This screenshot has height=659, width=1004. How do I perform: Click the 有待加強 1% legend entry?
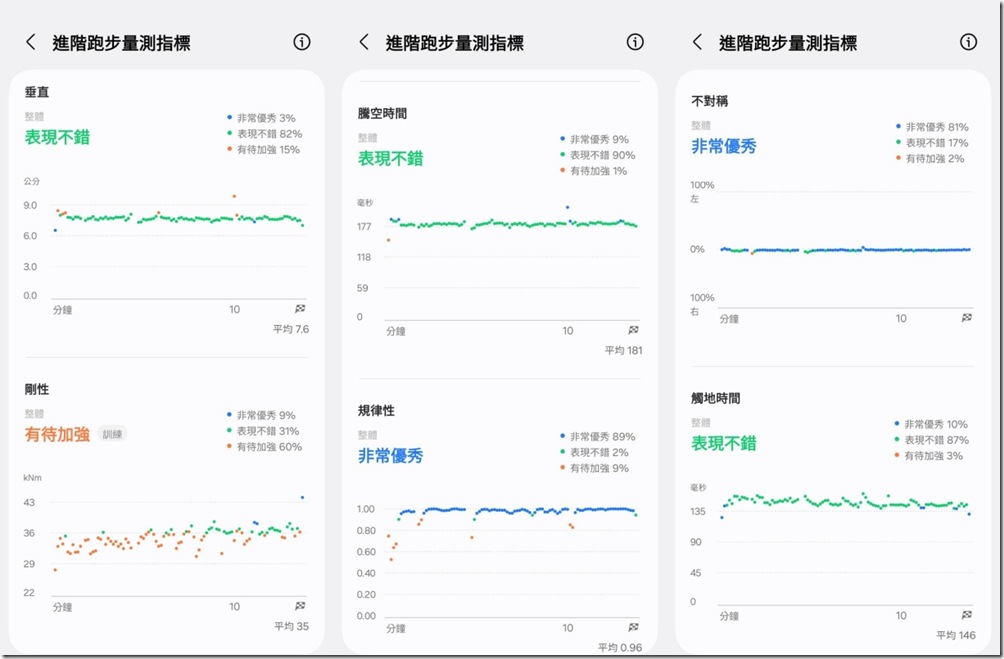(x=594, y=171)
